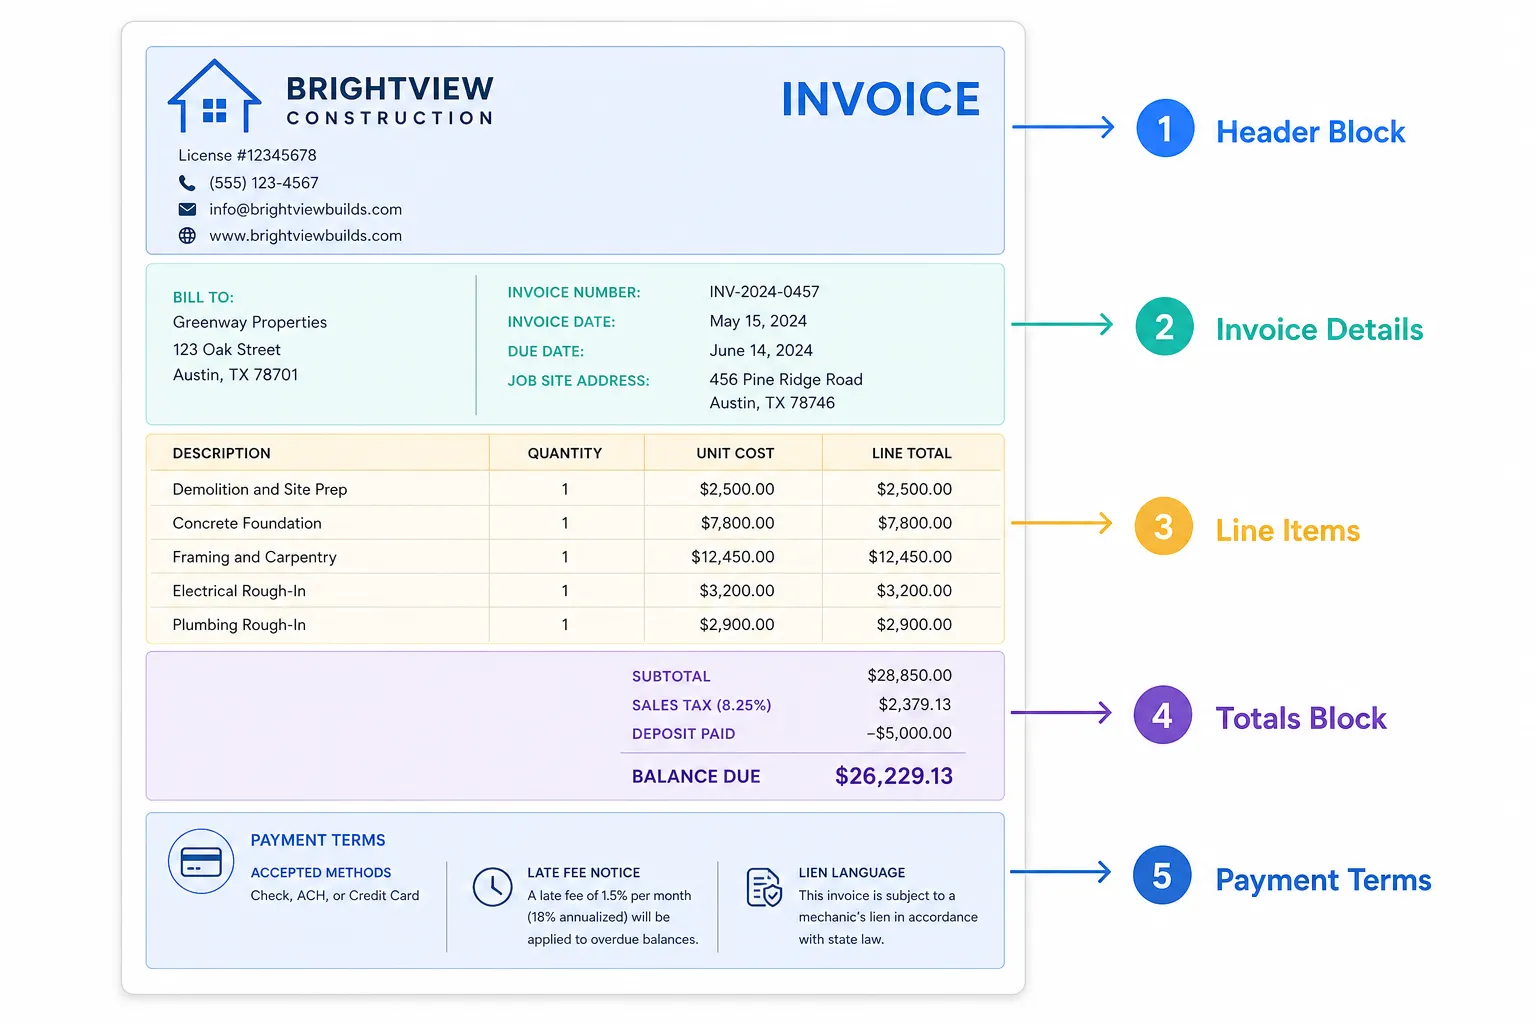Click the SALES TAX (8.25%) label
This screenshot has height=1024, width=1536.
pyautogui.click(x=701, y=705)
